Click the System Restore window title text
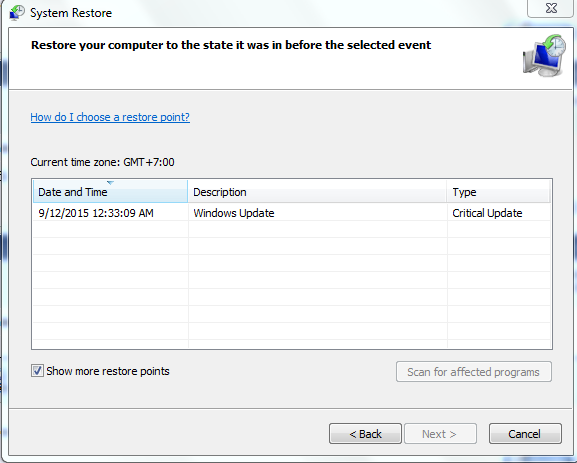Image resolution: width=577 pixels, height=463 pixels. (71, 13)
